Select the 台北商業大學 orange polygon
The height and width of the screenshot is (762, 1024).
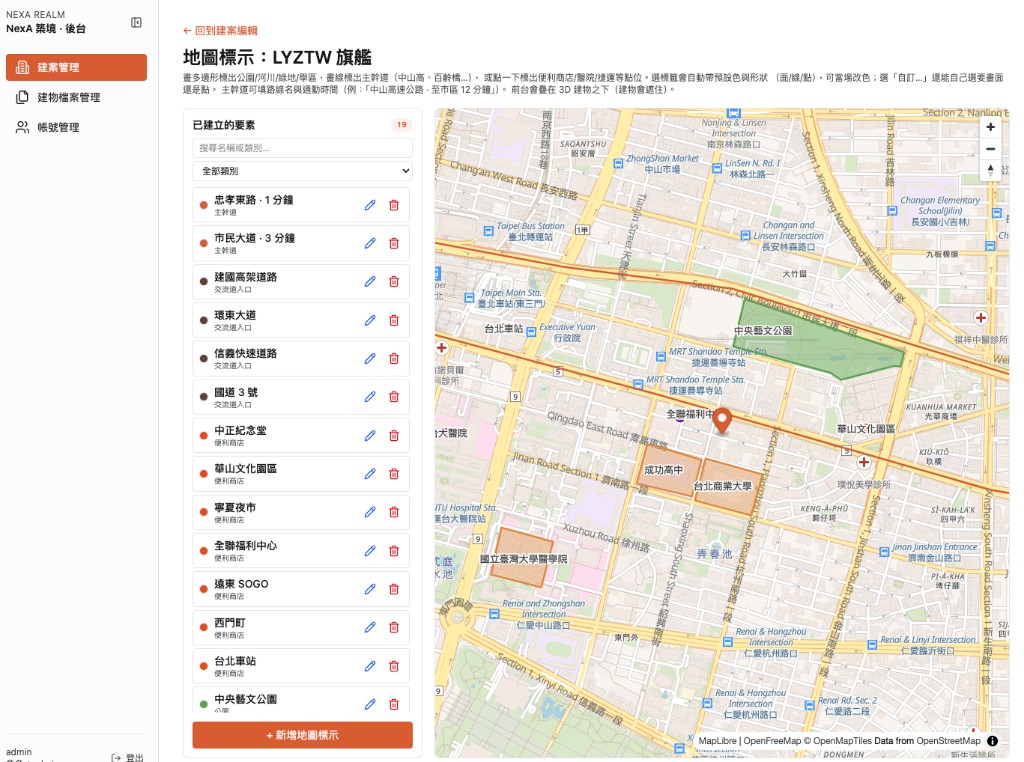(x=728, y=486)
